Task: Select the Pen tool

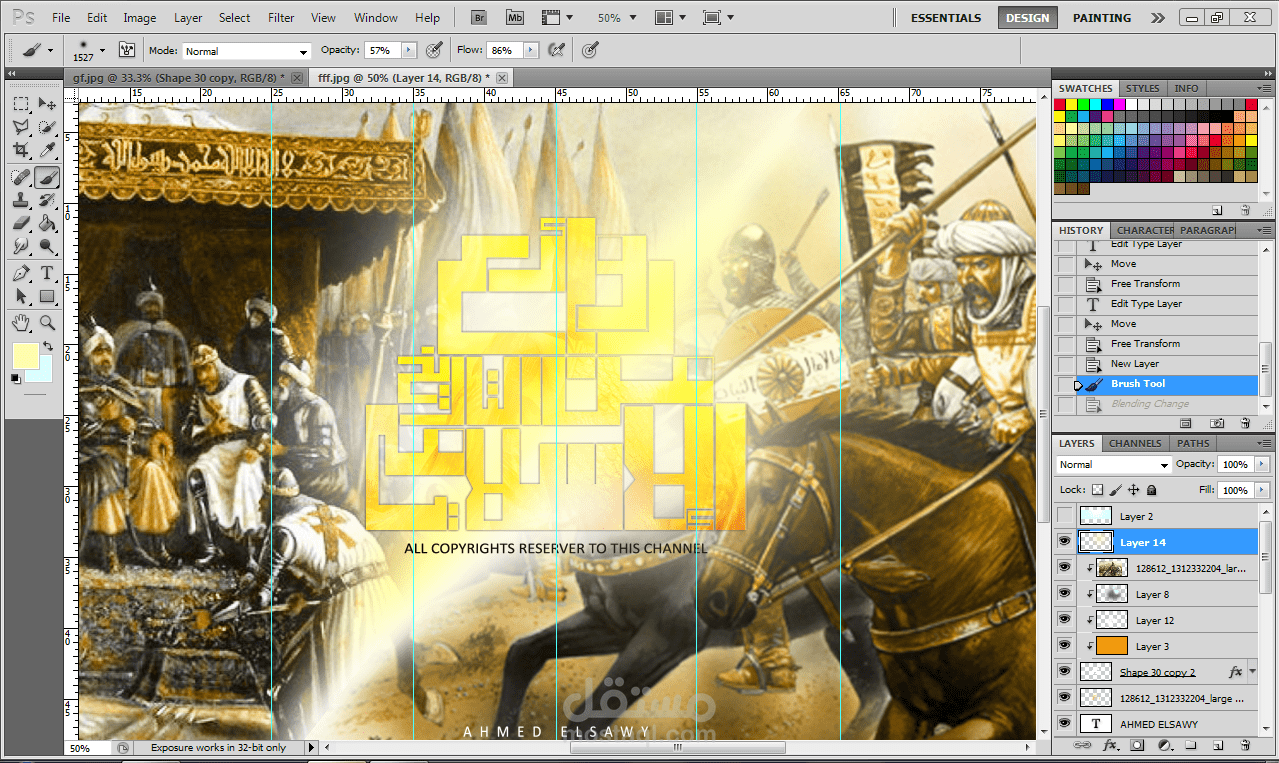Action: pyautogui.click(x=21, y=273)
